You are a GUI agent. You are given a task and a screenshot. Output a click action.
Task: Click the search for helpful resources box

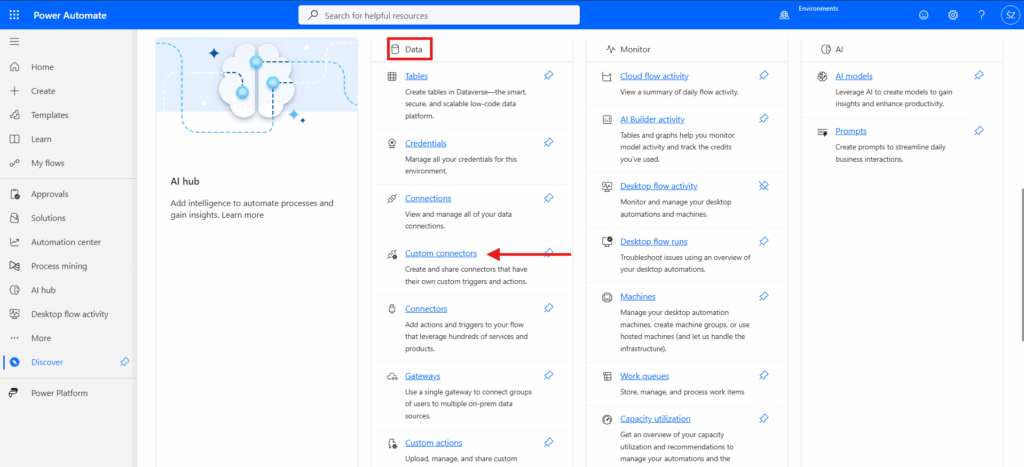(x=439, y=15)
